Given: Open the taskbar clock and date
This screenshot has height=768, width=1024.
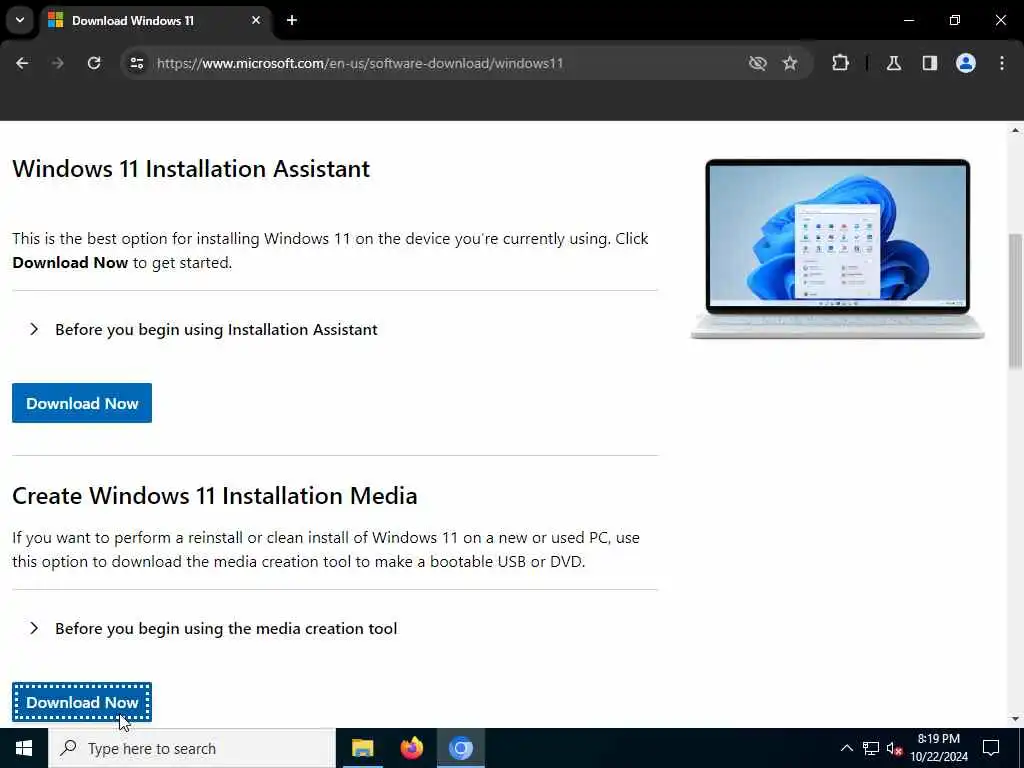Looking at the screenshot, I should 939,748.
